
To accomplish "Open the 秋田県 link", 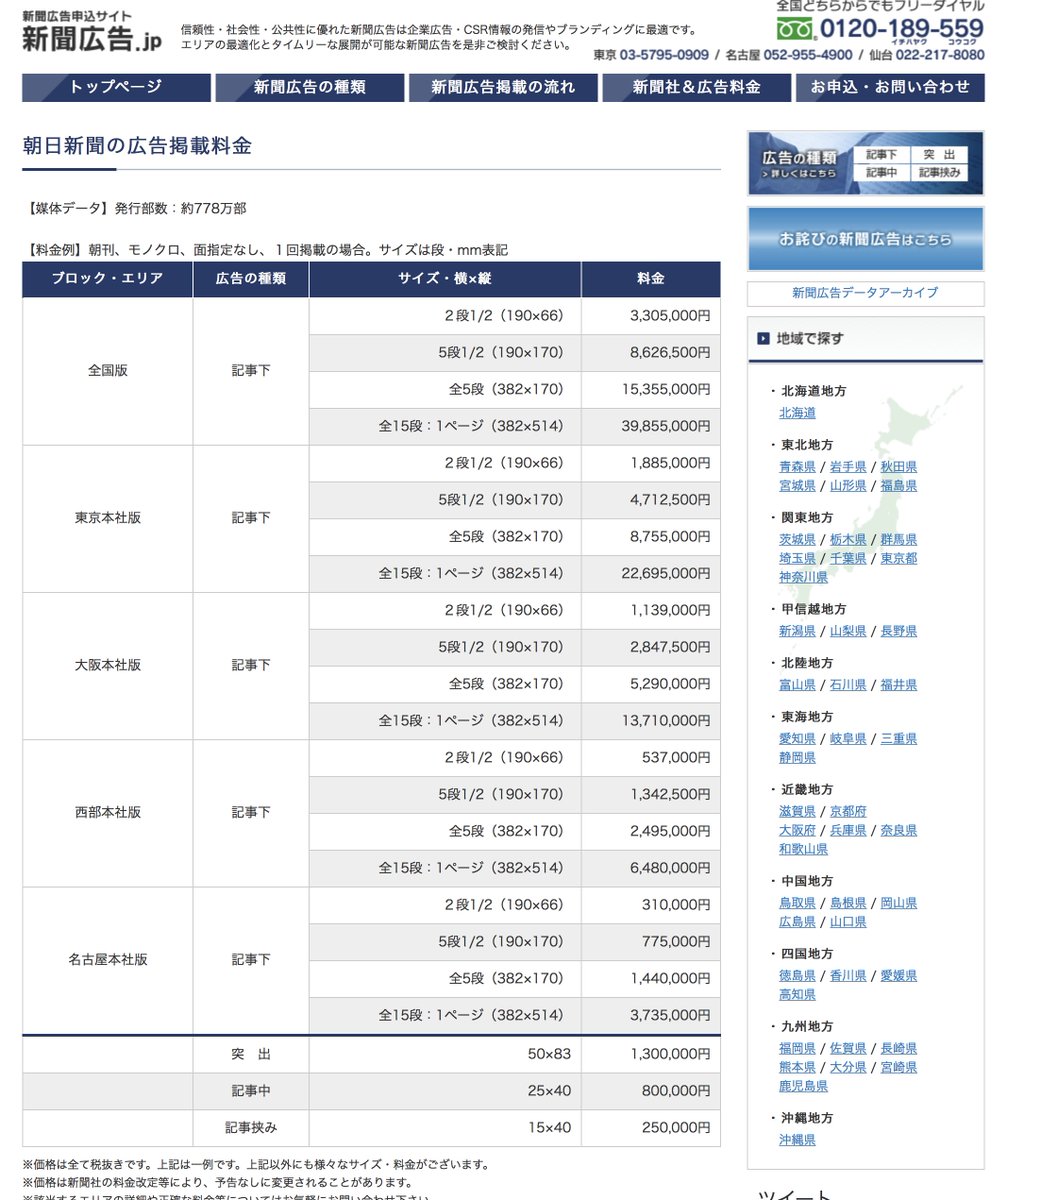I will tap(899, 467).
